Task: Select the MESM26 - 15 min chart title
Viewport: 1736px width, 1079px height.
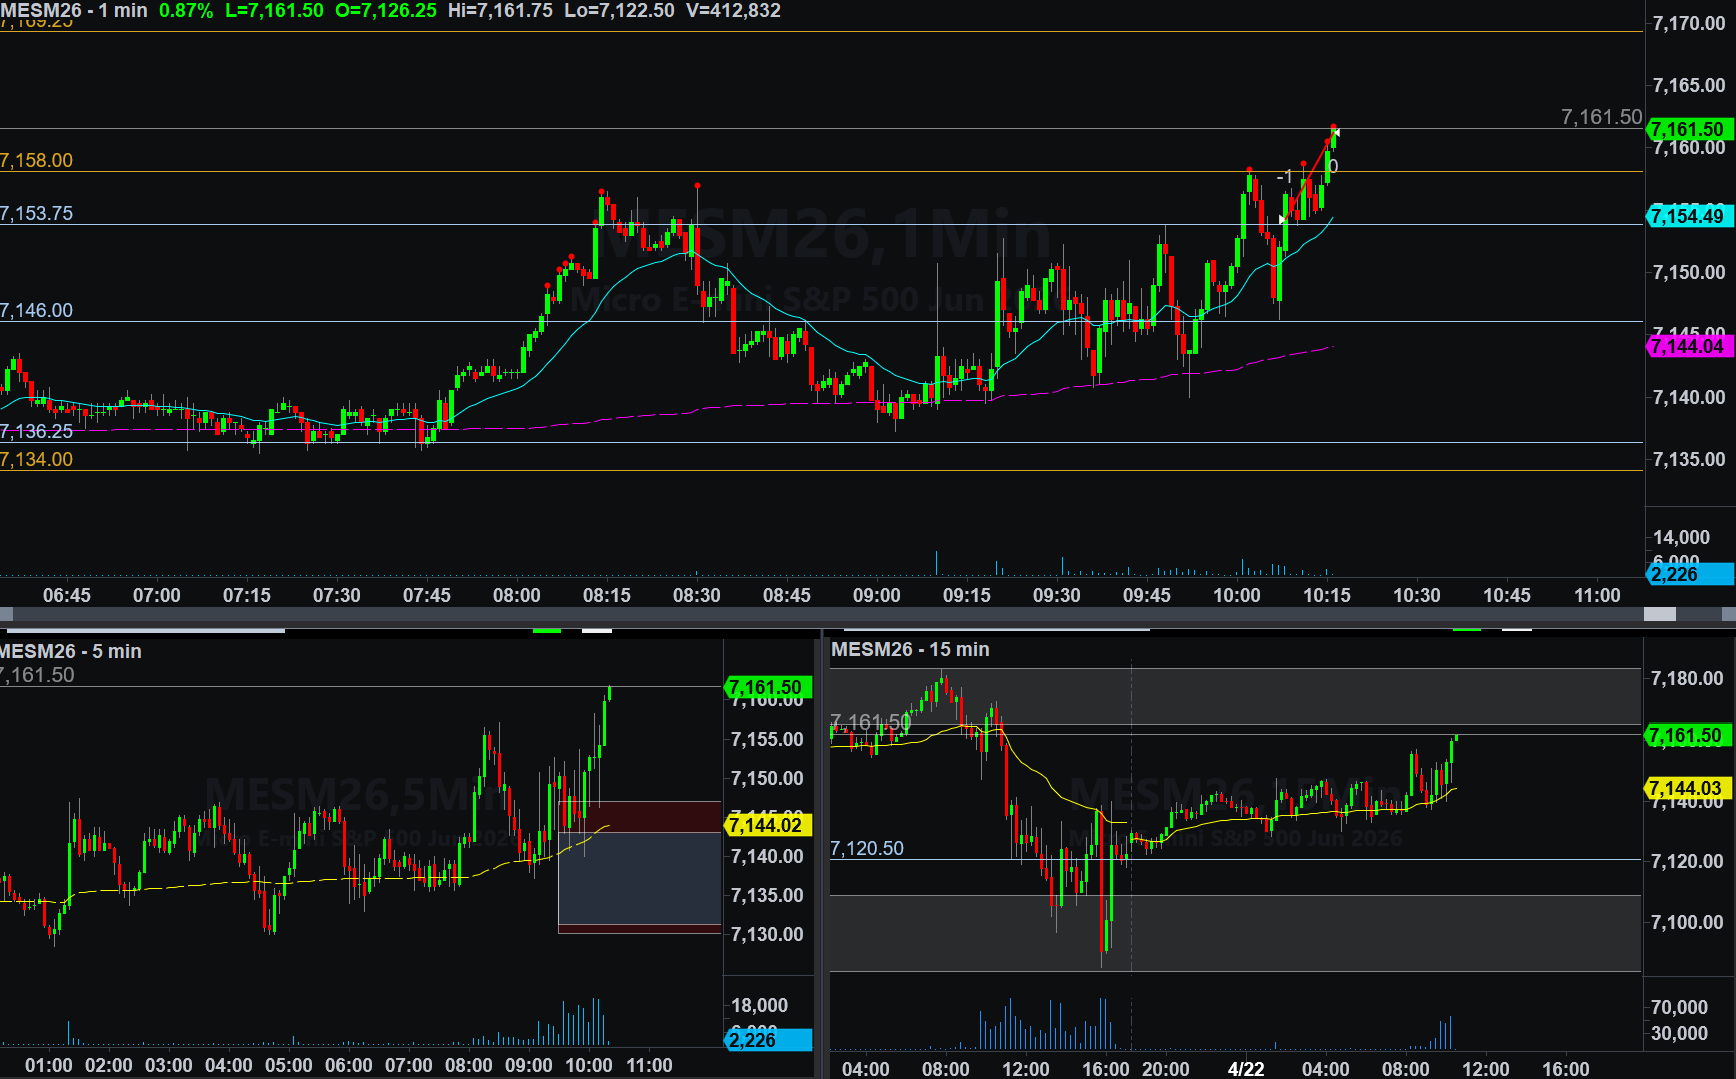Action: pos(910,649)
